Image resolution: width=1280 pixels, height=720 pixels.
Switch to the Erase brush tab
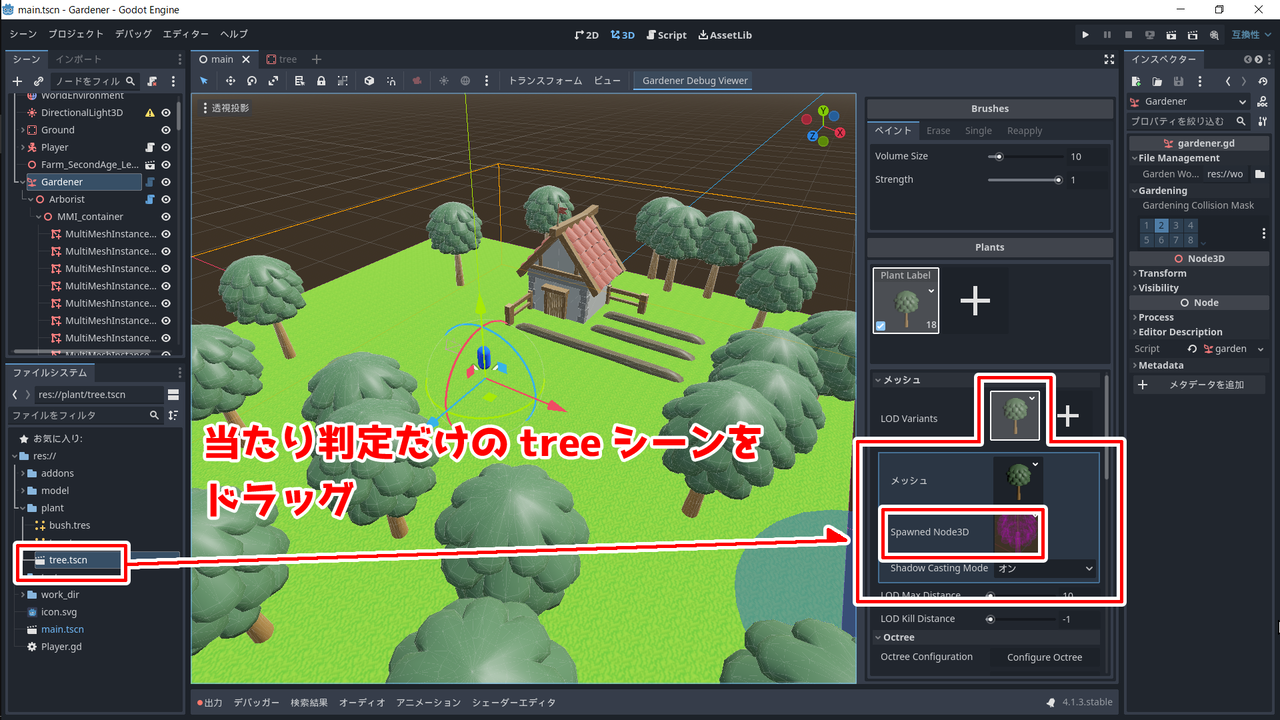pos(938,131)
